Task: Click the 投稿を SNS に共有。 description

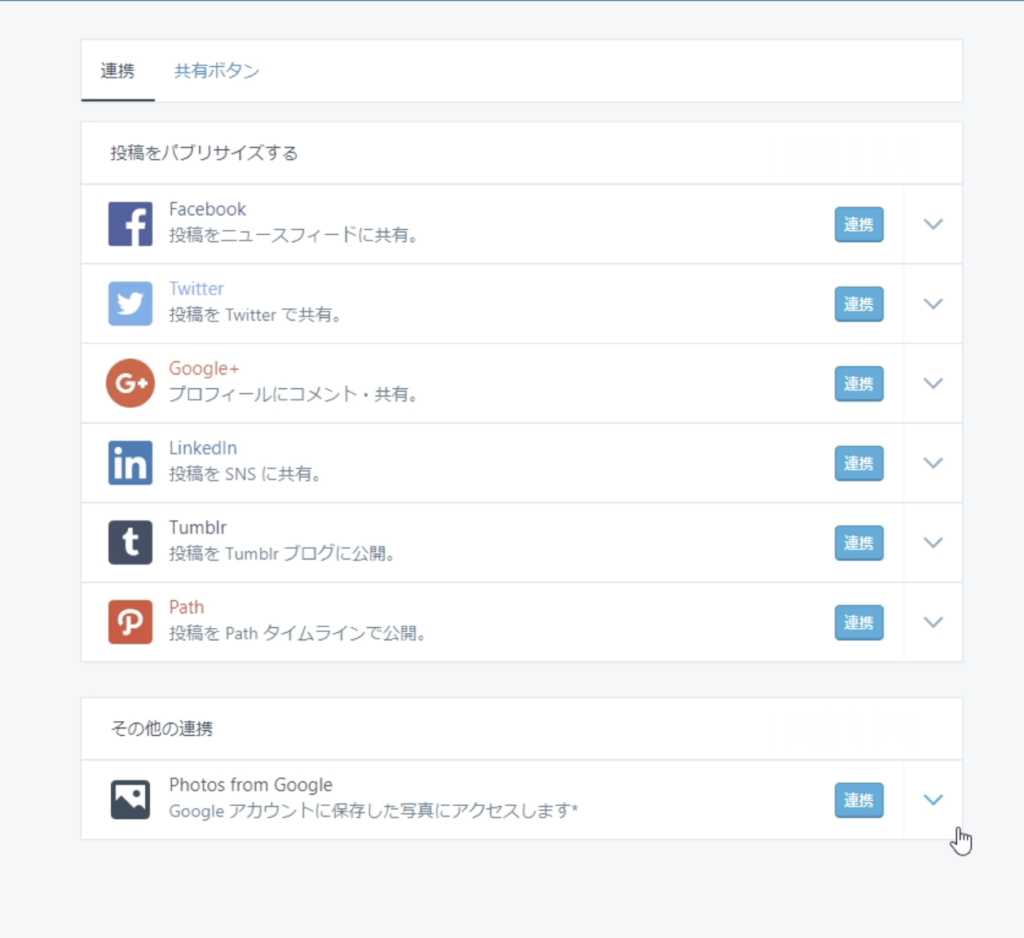Action: (245, 474)
